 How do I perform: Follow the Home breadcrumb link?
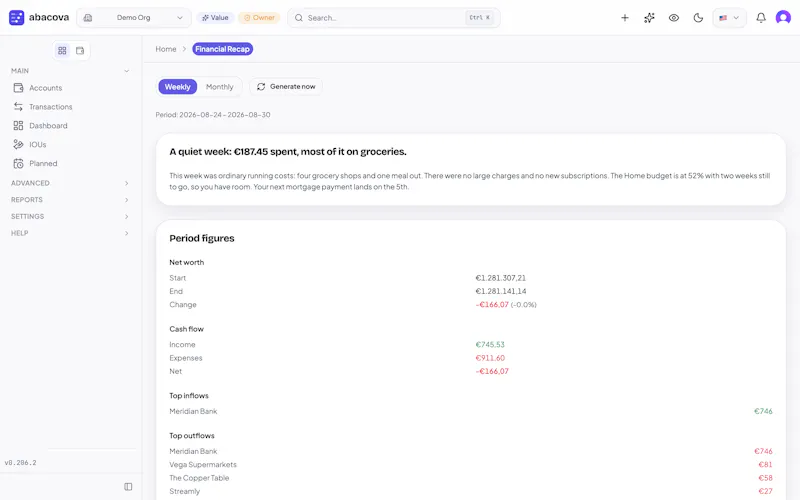166,49
